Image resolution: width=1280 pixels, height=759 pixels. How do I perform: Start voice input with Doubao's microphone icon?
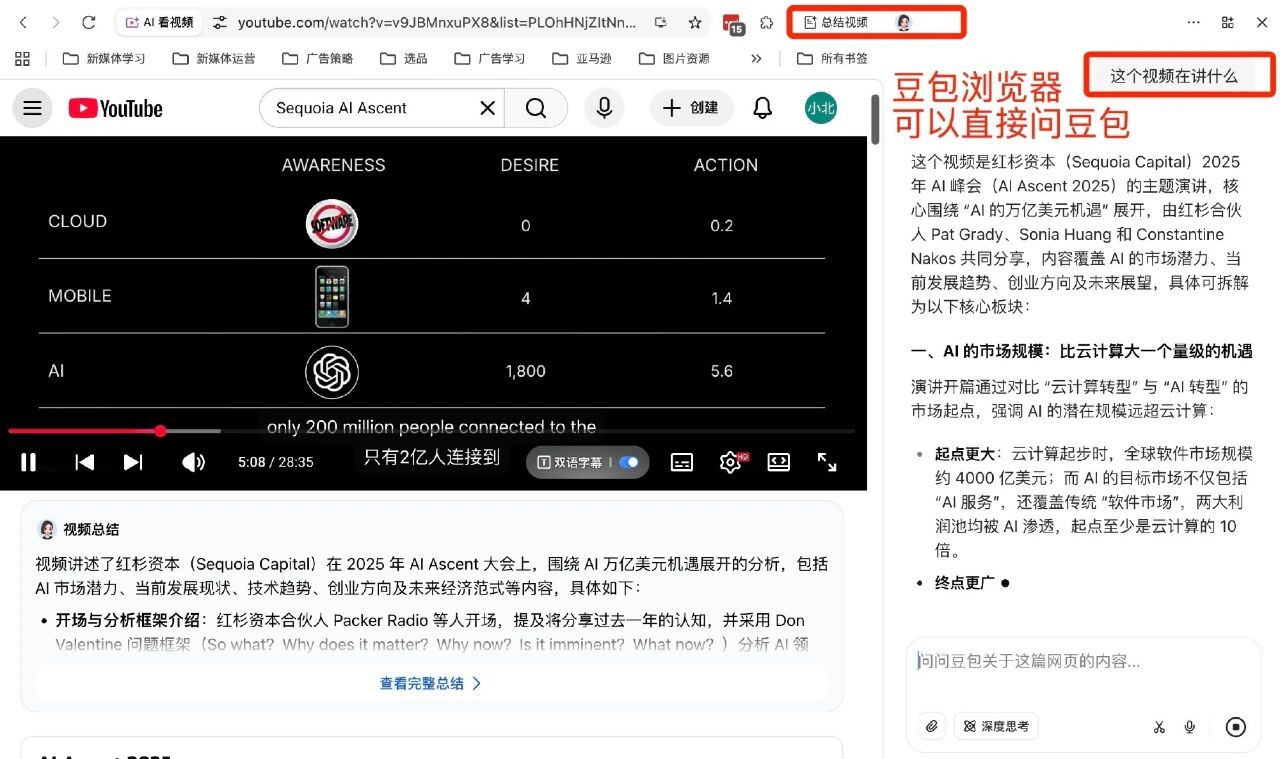[x=1190, y=726]
